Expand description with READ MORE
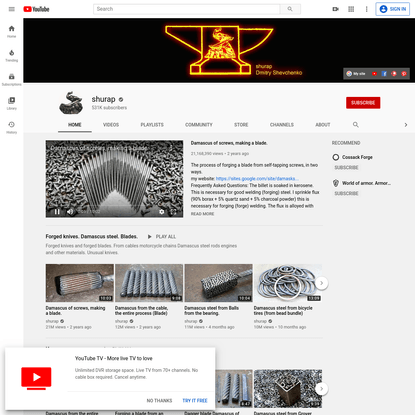The width and height of the screenshot is (415, 415). click(x=202, y=214)
